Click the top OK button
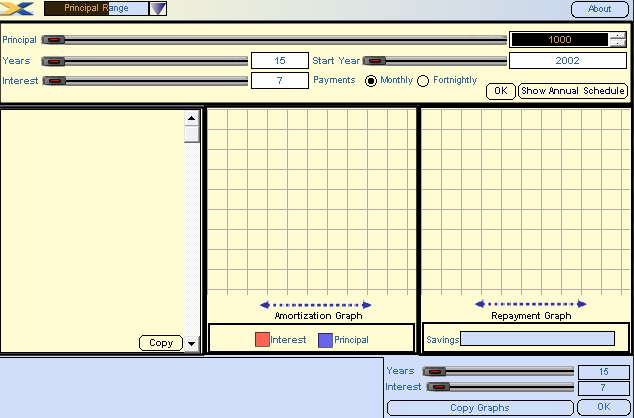The image size is (634, 418). tap(501, 91)
